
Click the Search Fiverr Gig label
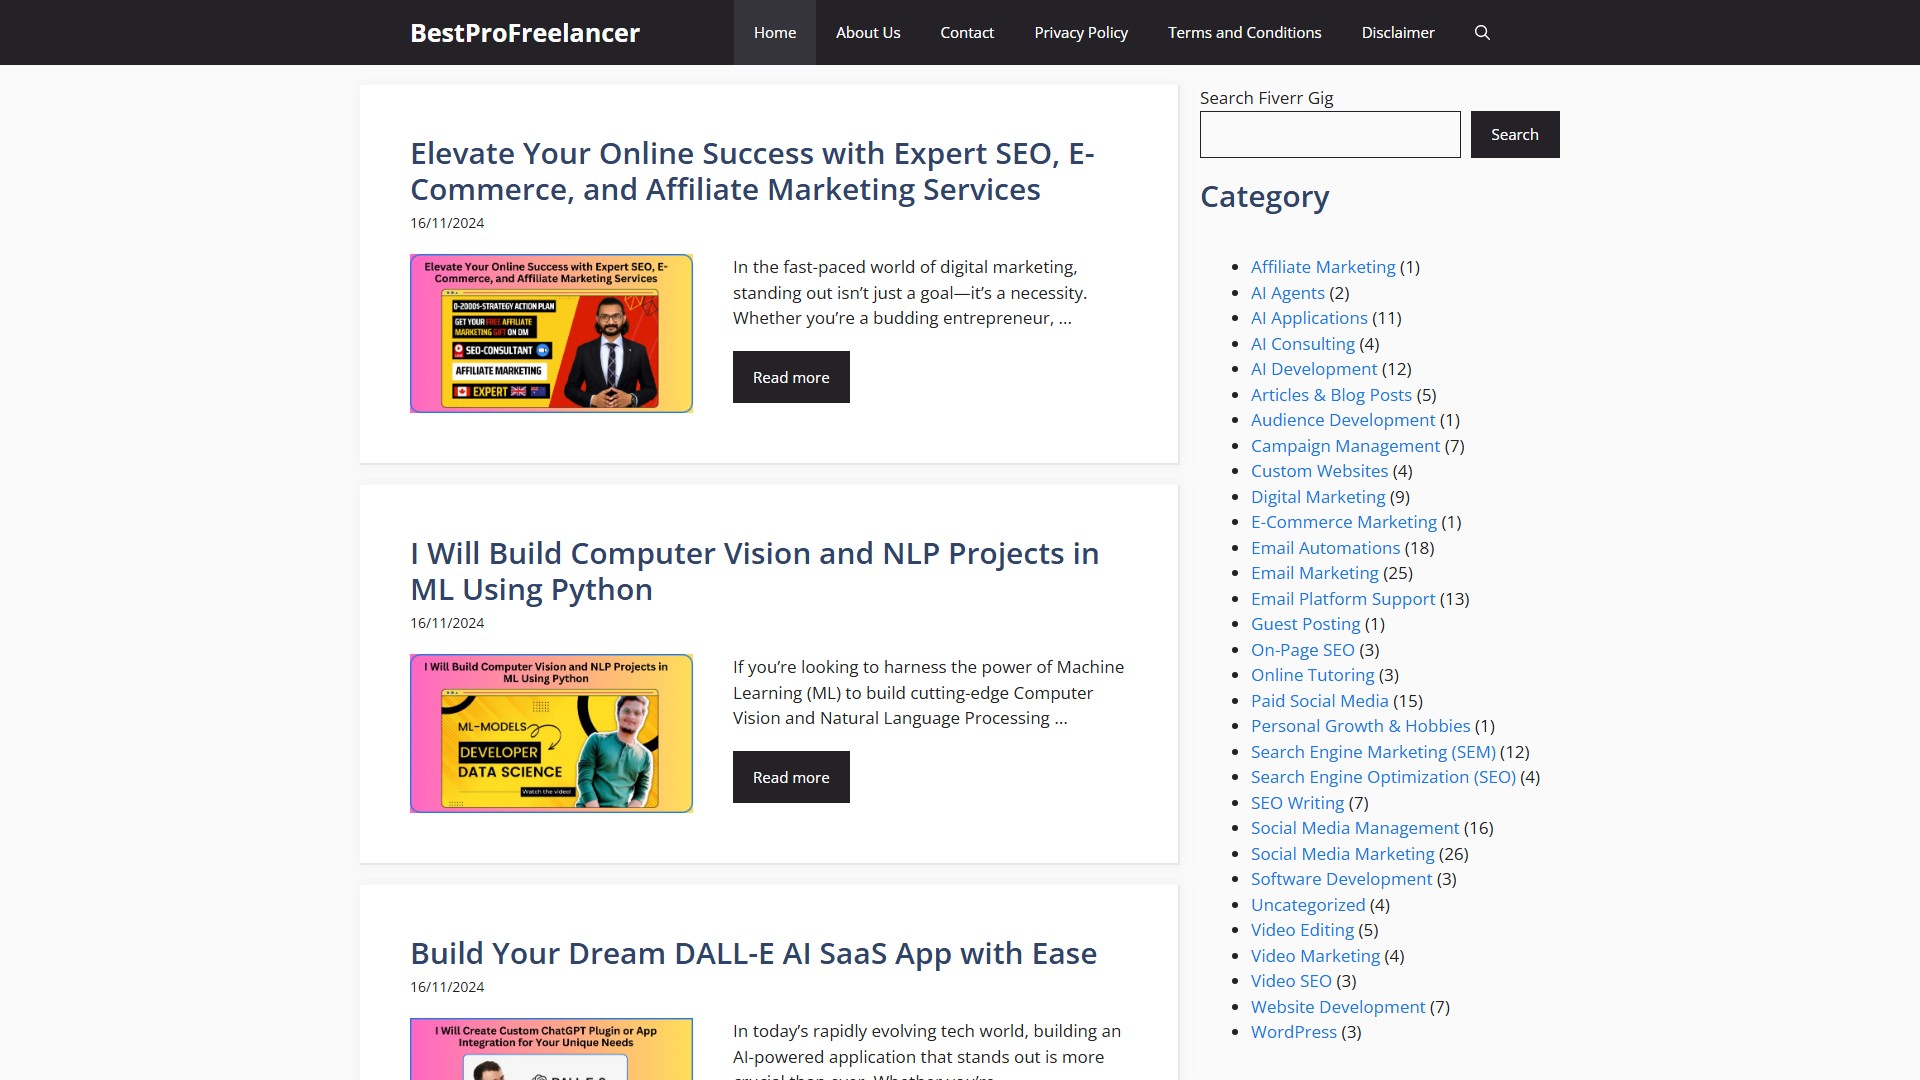(1266, 98)
